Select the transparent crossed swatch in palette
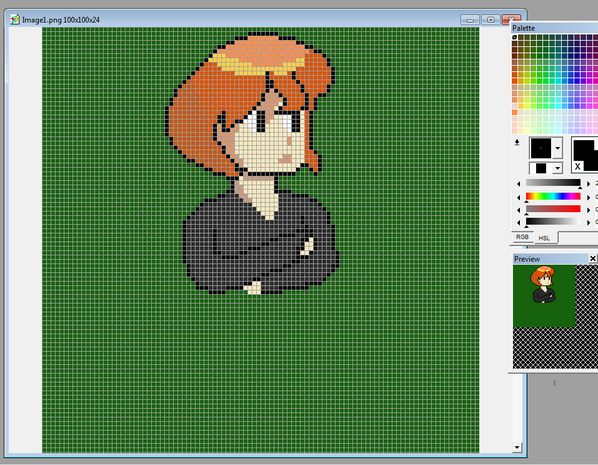 [514, 37]
